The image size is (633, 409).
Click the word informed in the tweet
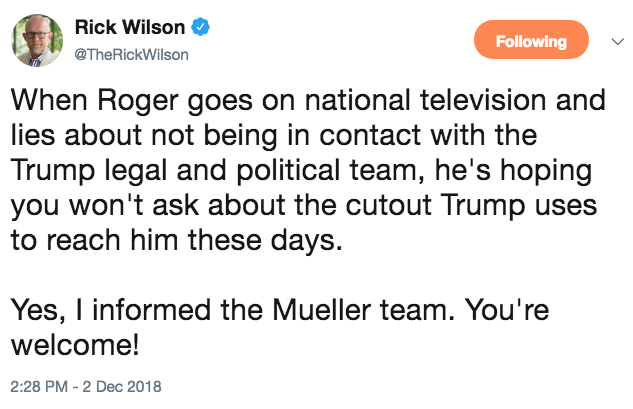pyautogui.click(x=151, y=310)
